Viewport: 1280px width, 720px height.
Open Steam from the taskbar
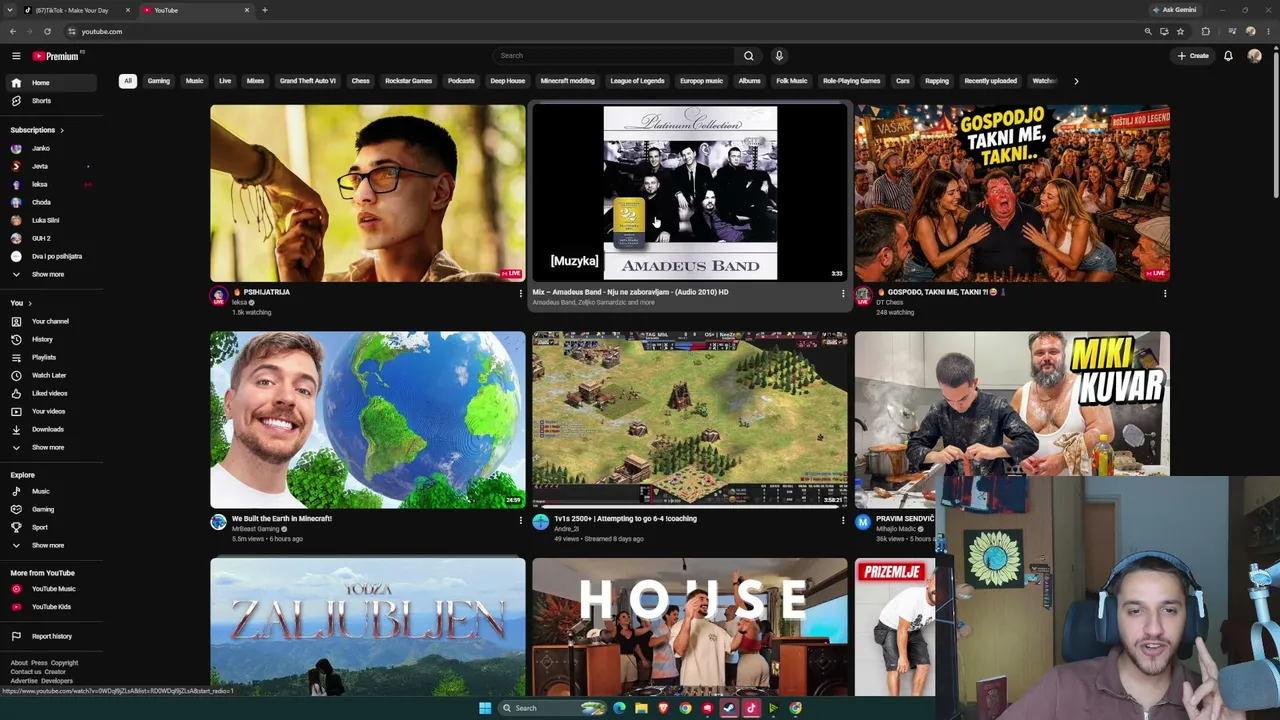point(729,708)
